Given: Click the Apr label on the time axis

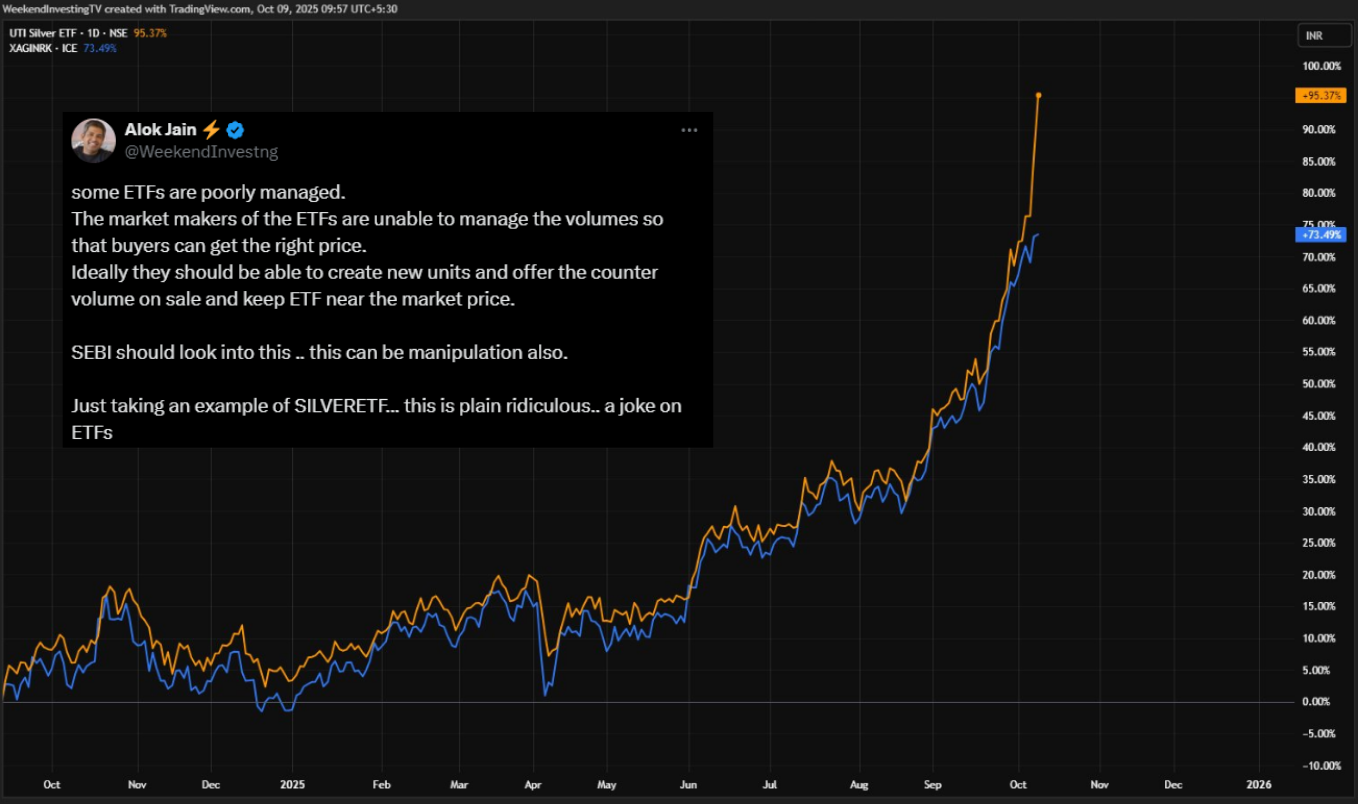Looking at the screenshot, I should coord(532,785).
